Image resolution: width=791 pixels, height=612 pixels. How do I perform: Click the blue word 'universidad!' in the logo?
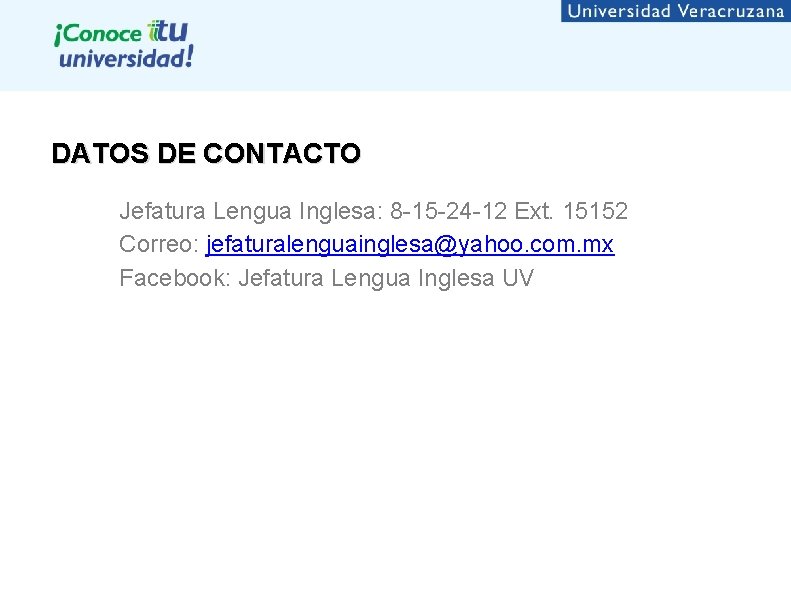122,58
